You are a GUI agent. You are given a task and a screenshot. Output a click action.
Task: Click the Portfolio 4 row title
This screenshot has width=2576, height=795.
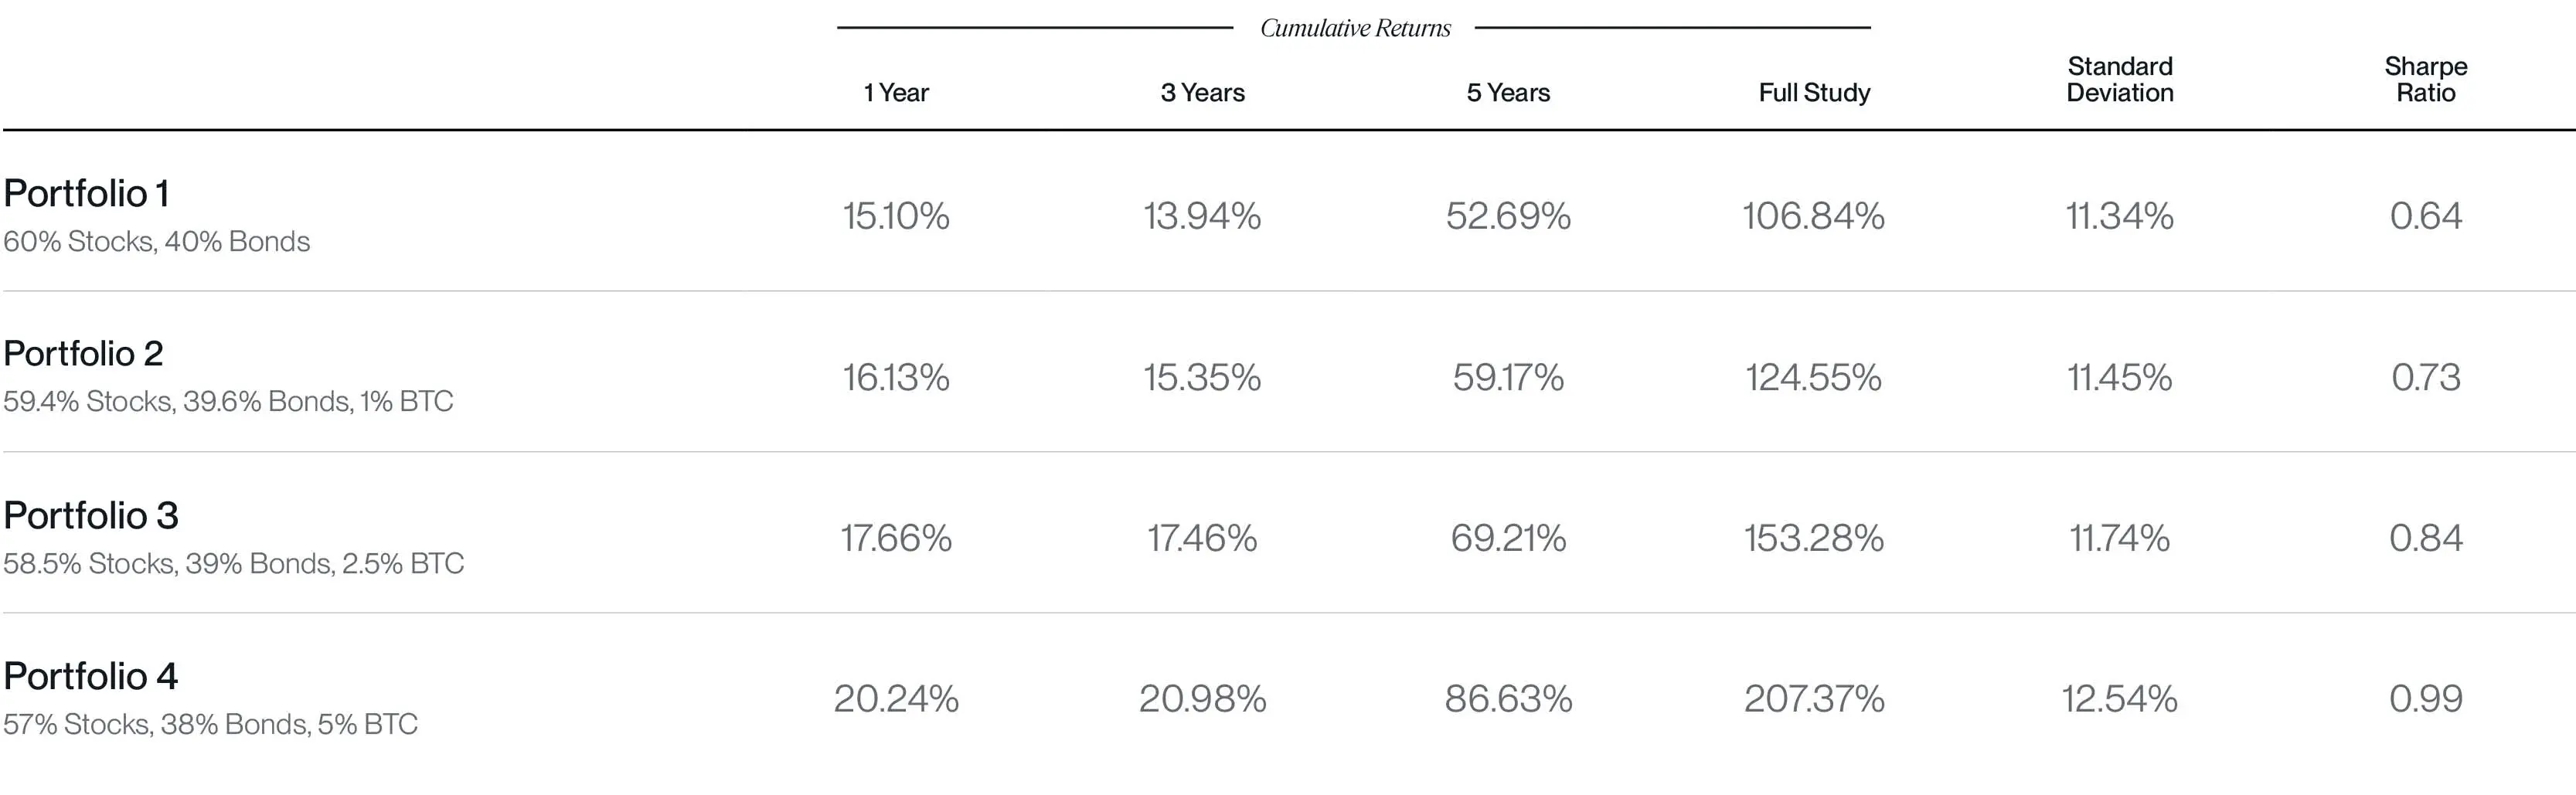coord(91,676)
